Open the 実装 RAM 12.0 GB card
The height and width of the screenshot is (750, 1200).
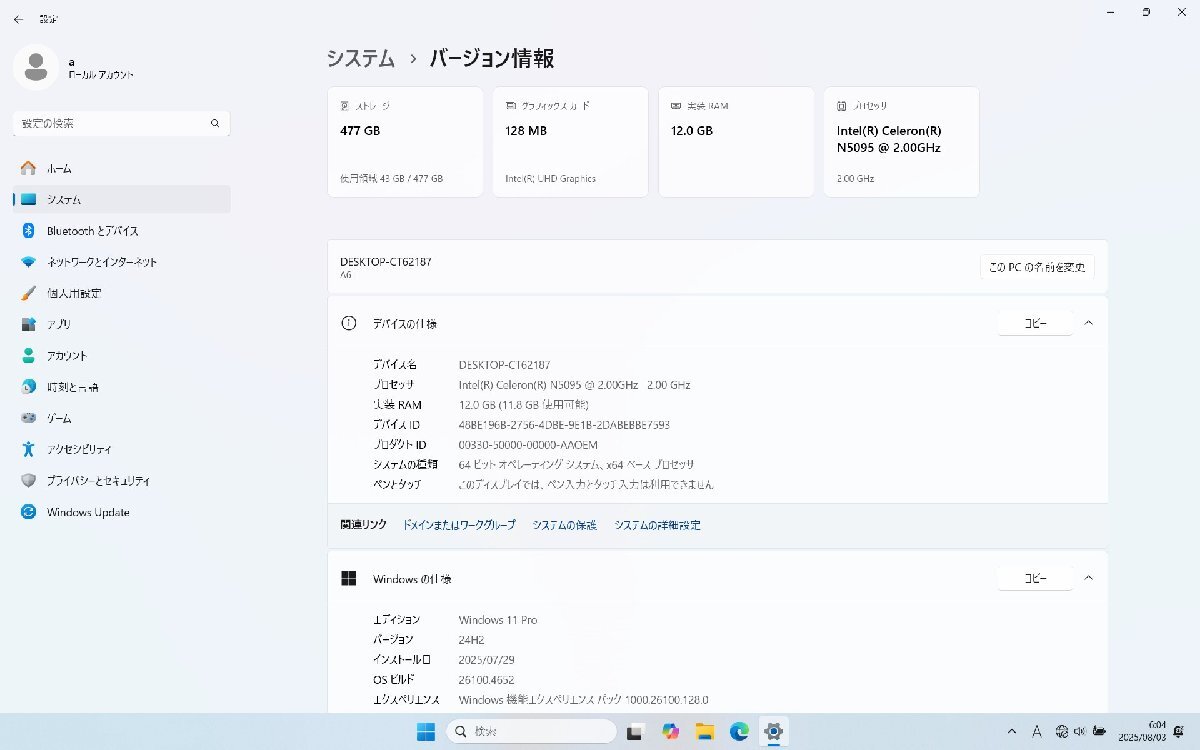point(736,142)
